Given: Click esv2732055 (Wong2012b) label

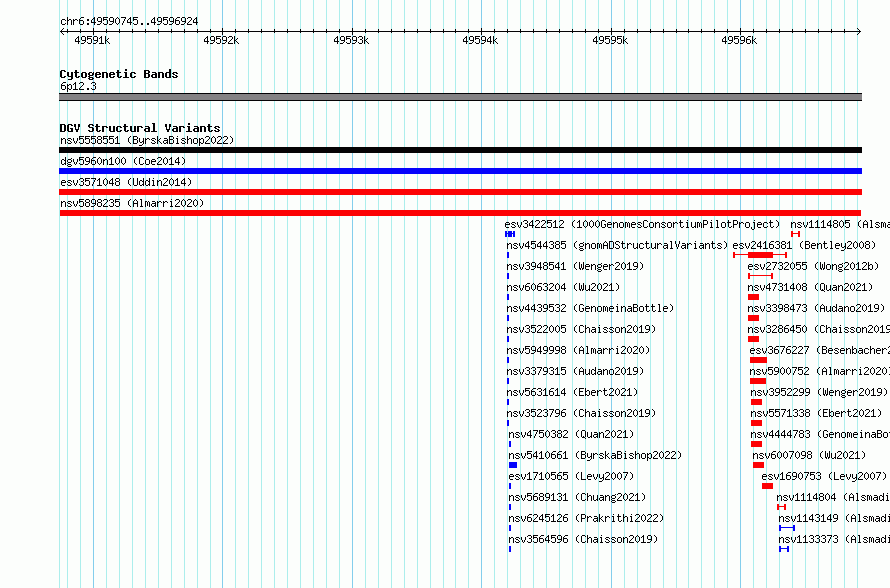Looking at the screenshot, I should click(813, 266).
